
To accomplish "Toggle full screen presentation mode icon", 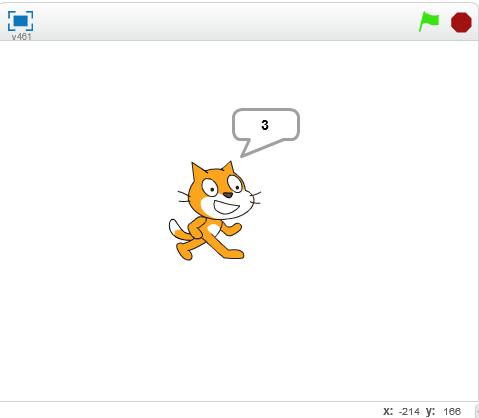I will tap(21, 21).
